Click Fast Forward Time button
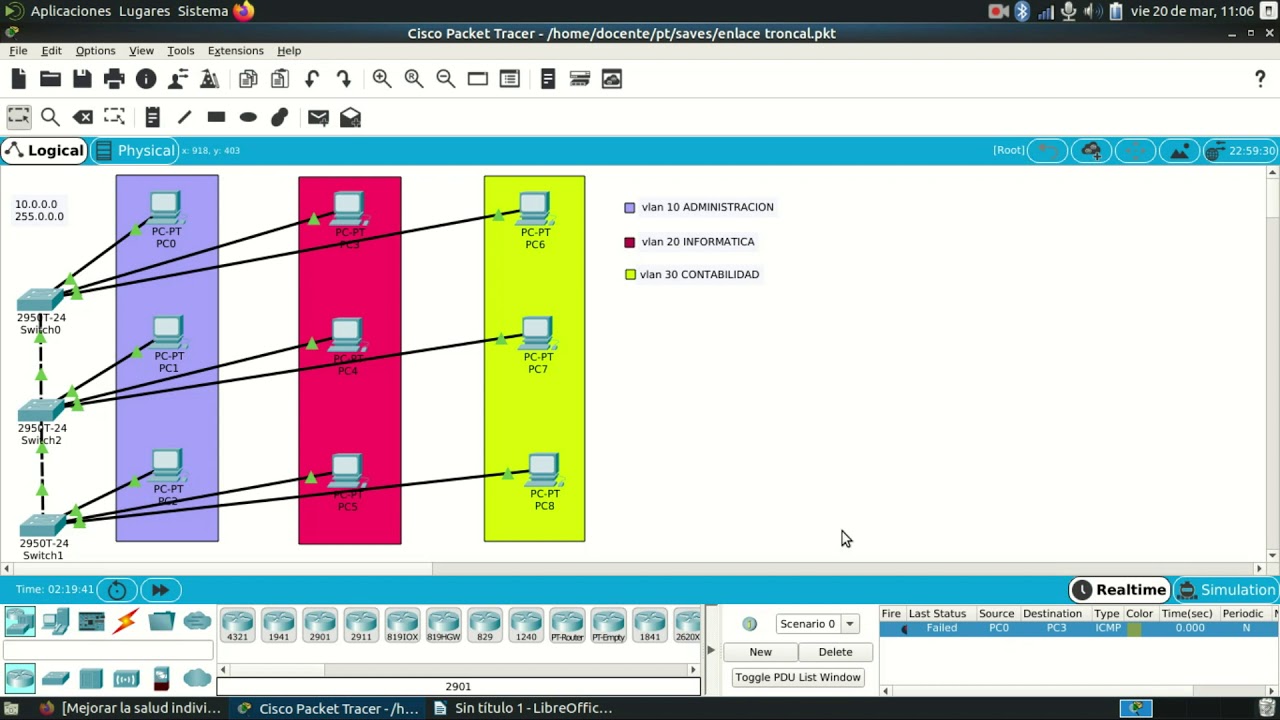 160,590
